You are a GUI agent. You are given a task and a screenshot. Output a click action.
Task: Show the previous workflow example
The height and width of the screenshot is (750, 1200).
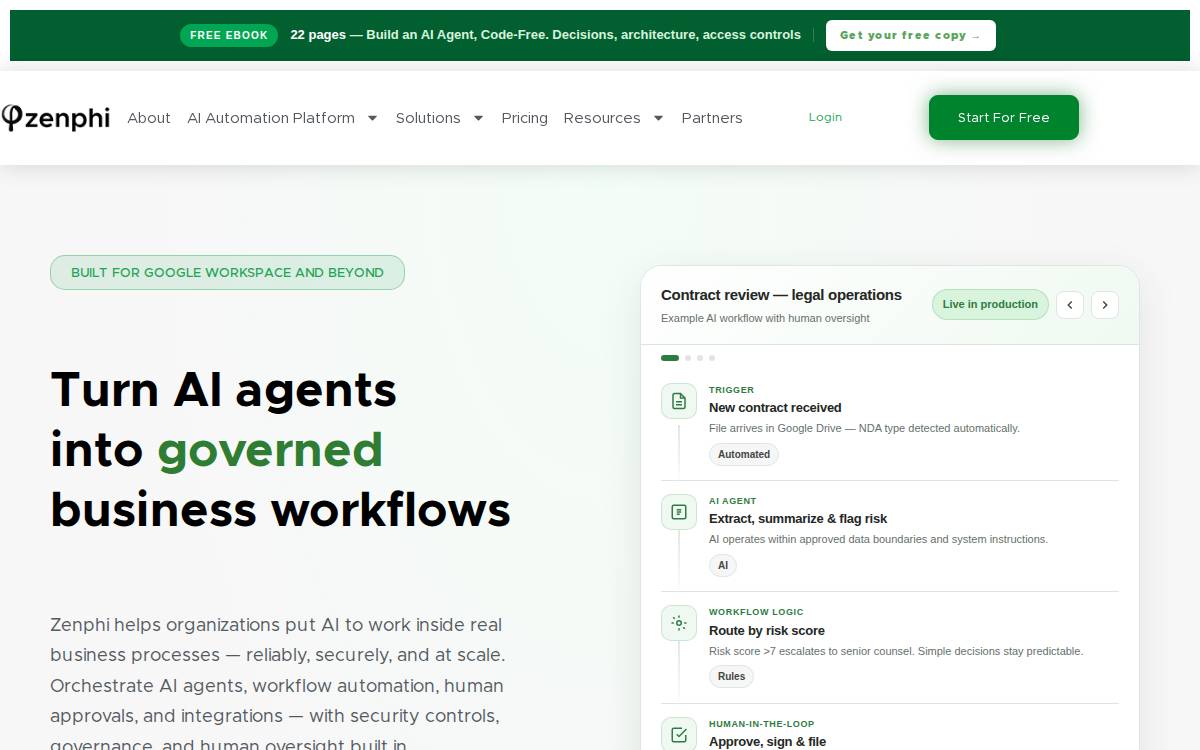pyautogui.click(x=1070, y=305)
